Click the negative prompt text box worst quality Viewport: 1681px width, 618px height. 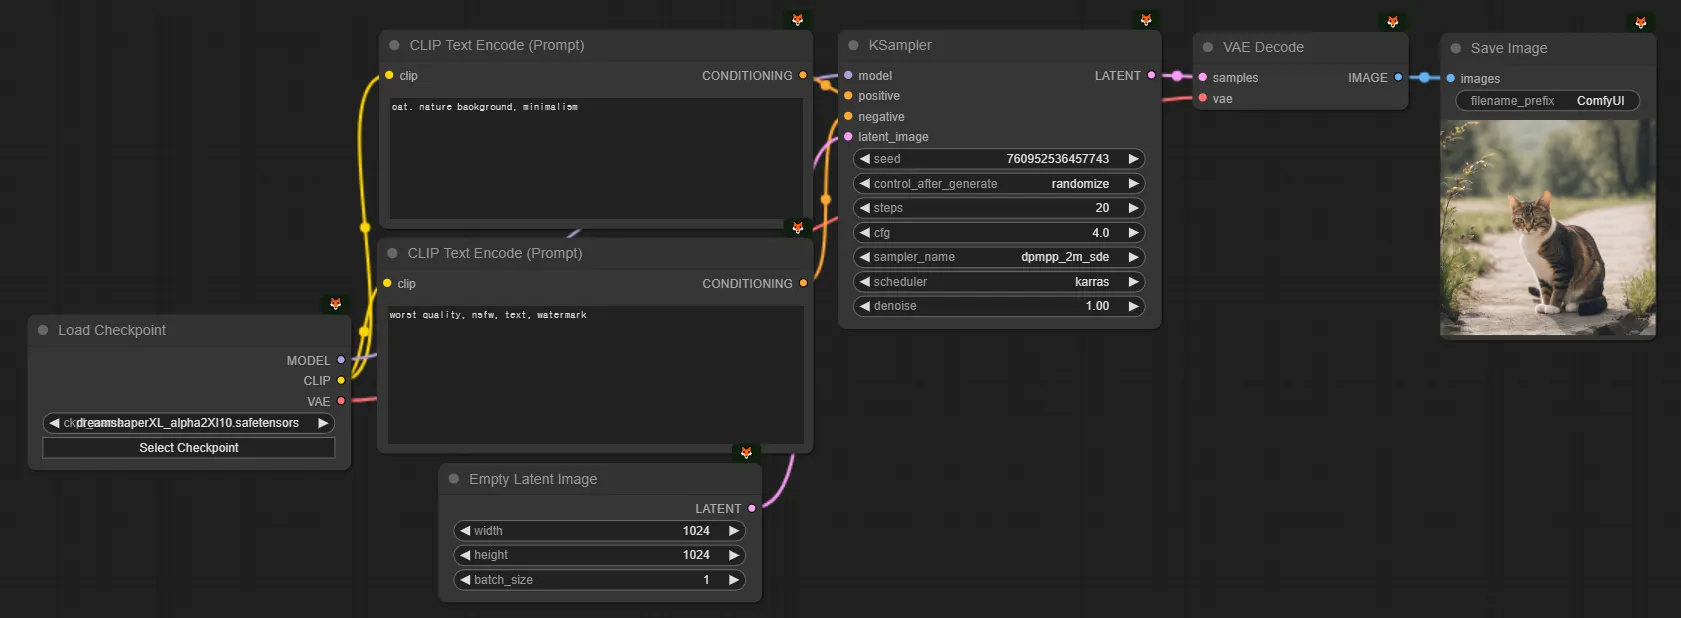[596, 375]
